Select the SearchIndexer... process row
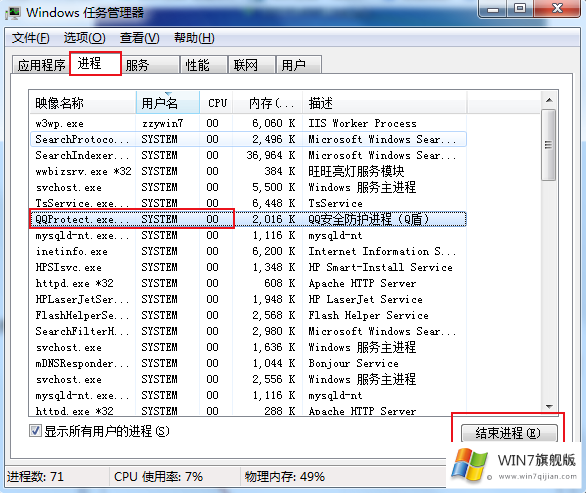The width and height of the screenshot is (586, 493). pyautogui.click(x=248, y=155)
